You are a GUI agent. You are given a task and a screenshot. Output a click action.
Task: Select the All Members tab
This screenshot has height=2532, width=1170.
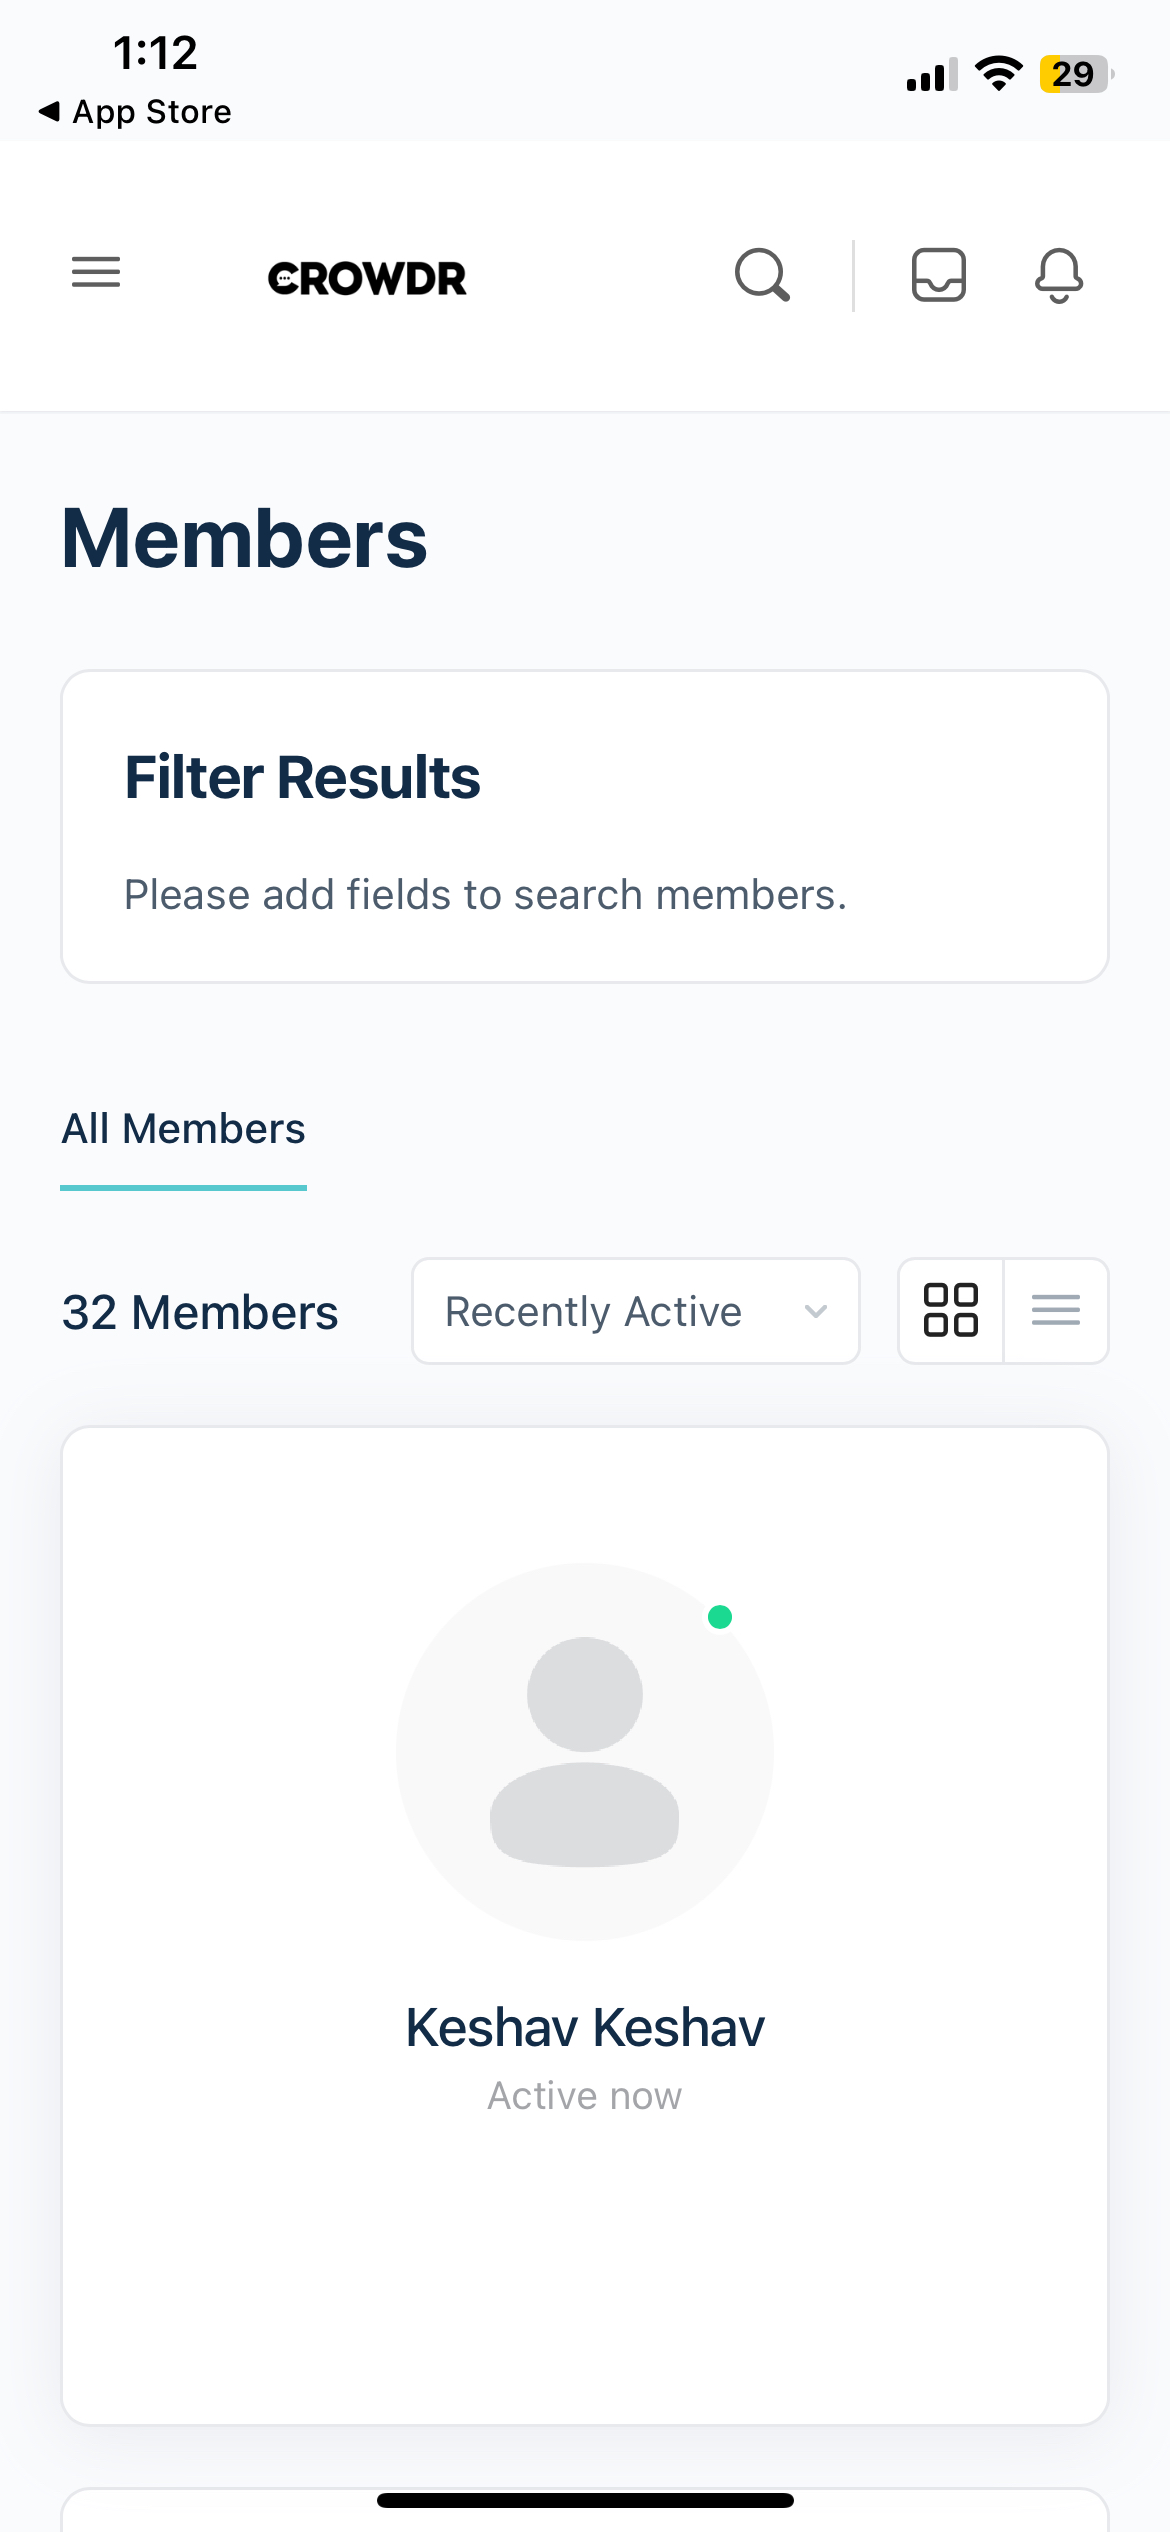pos(184,1129)
